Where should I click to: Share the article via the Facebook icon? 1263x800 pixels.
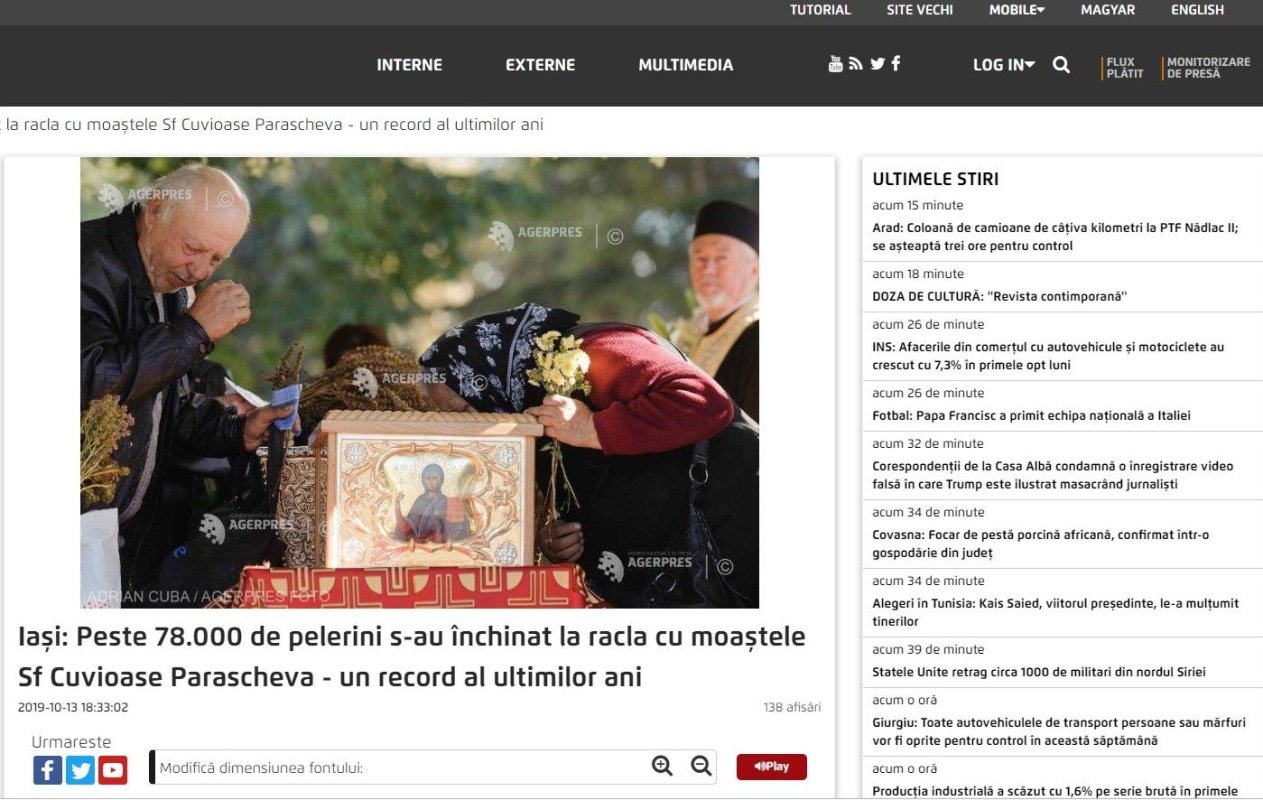point(46,770)
